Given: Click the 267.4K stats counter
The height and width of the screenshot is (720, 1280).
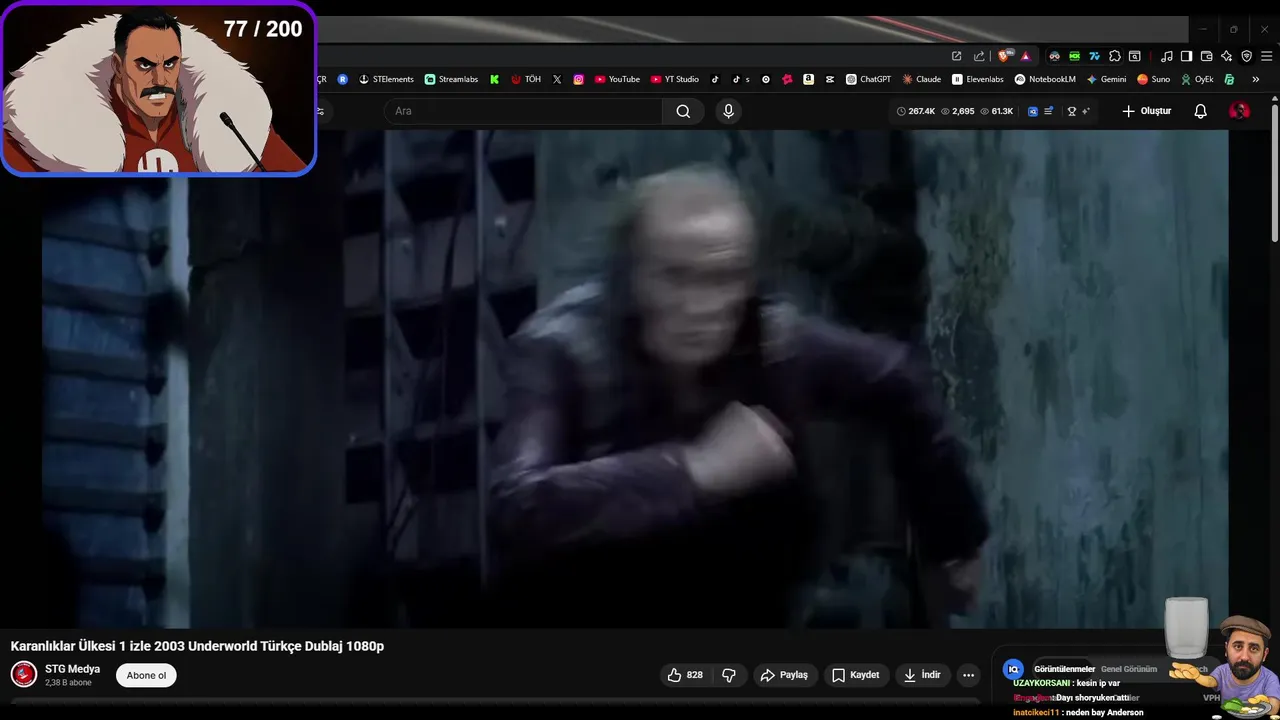Looking at the screenshot, I should coord(916,111).
